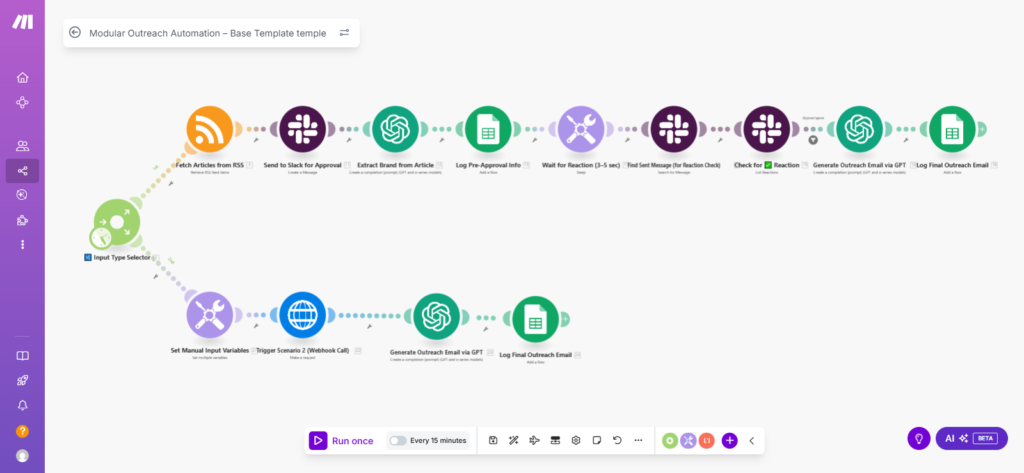Click filter icon before Generate Outreach Email via GPT
This screenshot has height=473, width=1024.
[813, 140]
